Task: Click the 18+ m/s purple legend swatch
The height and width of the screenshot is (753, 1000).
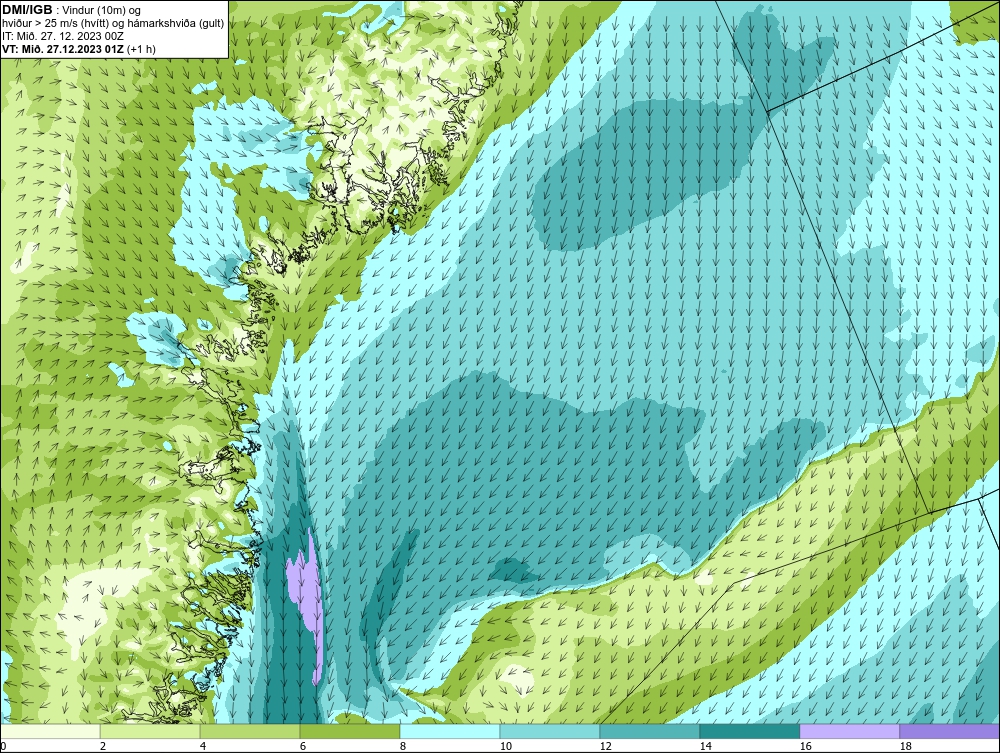Action: 950,731
